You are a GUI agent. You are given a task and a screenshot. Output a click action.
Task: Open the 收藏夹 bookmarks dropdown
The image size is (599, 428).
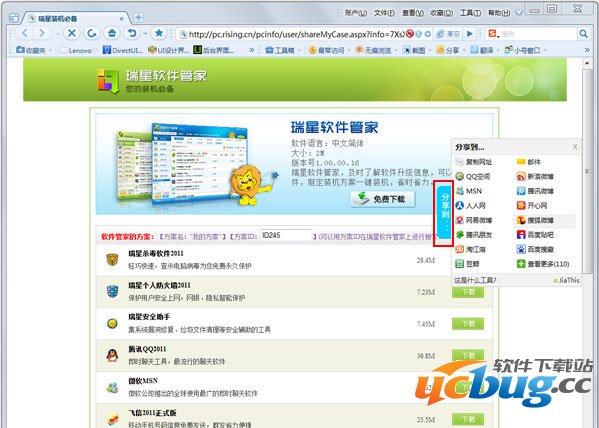[34, 50]
